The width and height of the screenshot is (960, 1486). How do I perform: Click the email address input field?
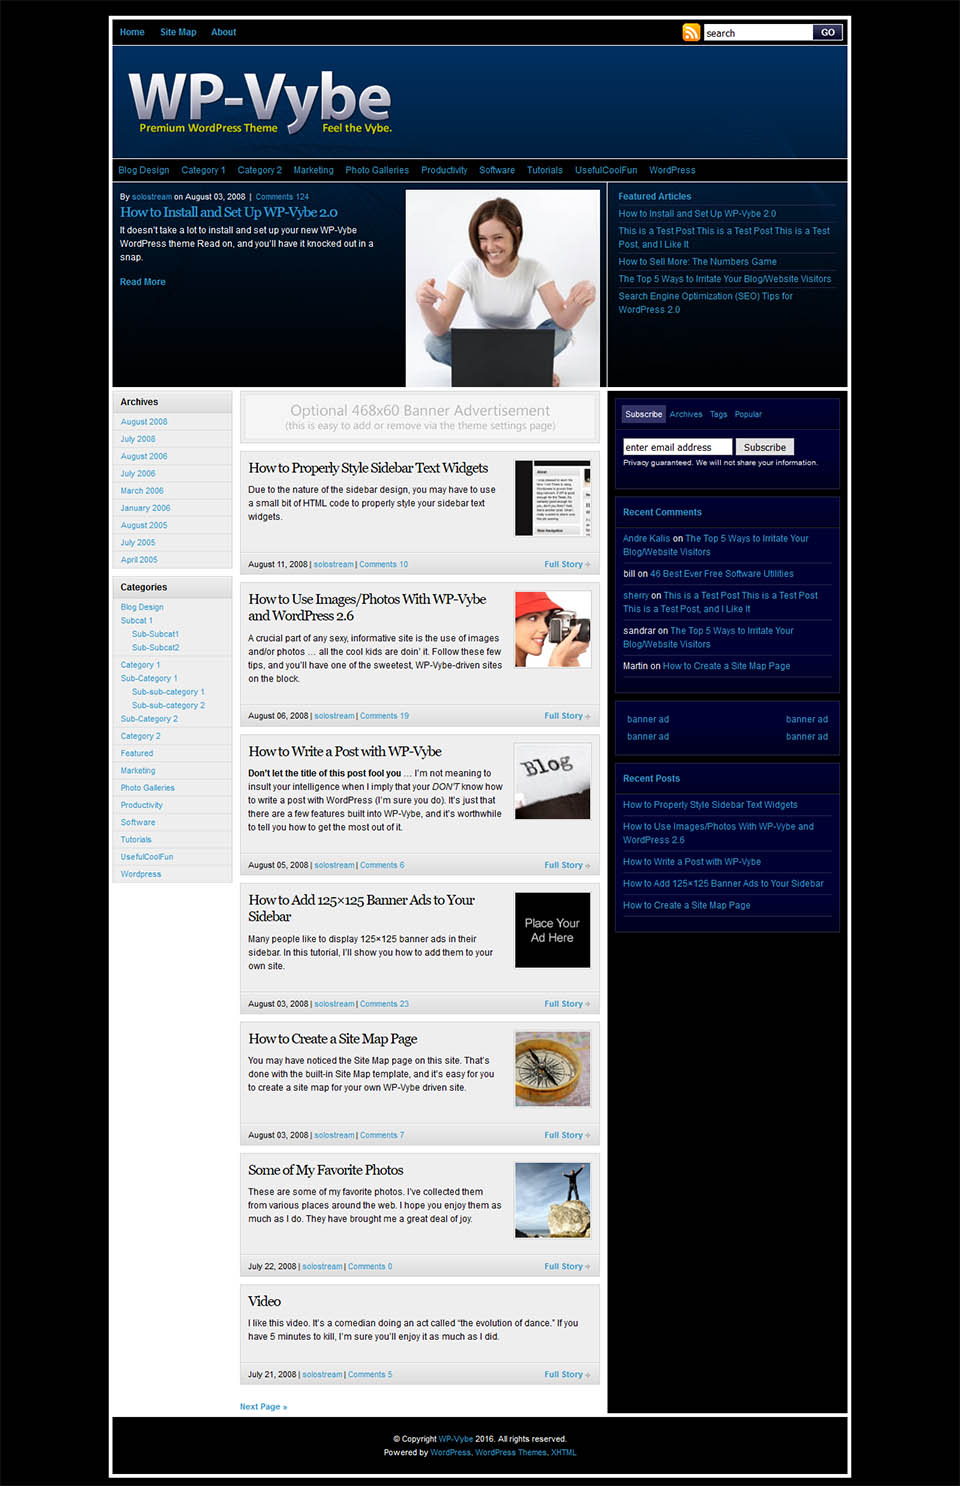[x=677, y=447]
